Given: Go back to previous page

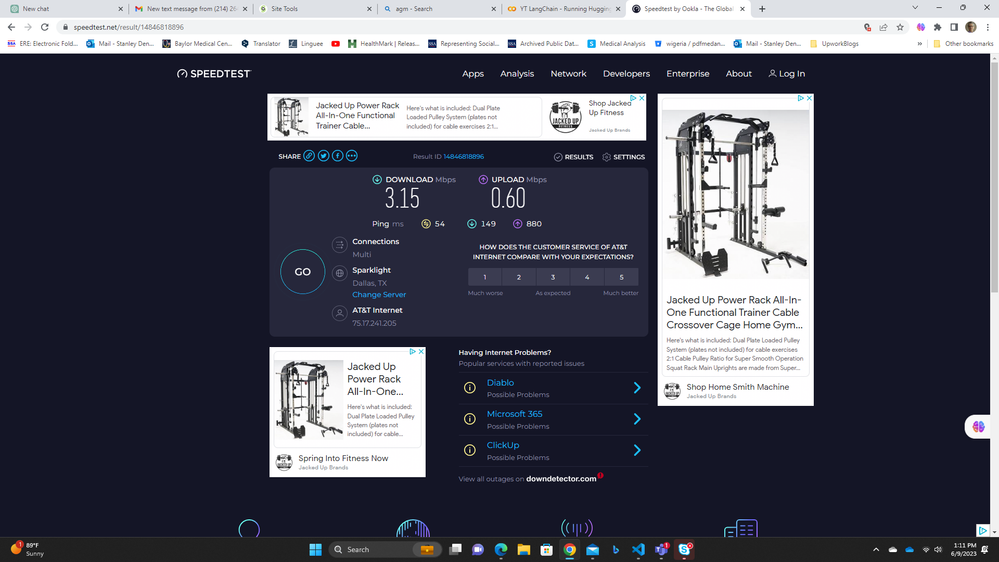Looking at the screenshot, I should click(x=11, y=27).
